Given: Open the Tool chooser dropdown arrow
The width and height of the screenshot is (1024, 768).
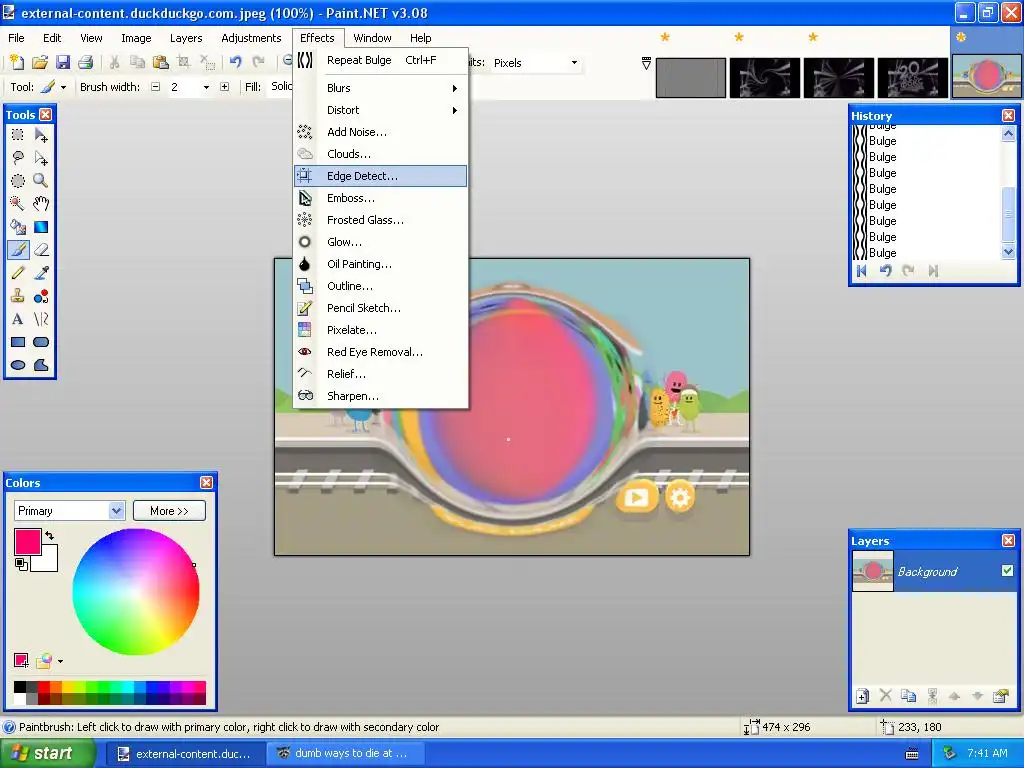Looking at the screenshot, I should [63, 87].
